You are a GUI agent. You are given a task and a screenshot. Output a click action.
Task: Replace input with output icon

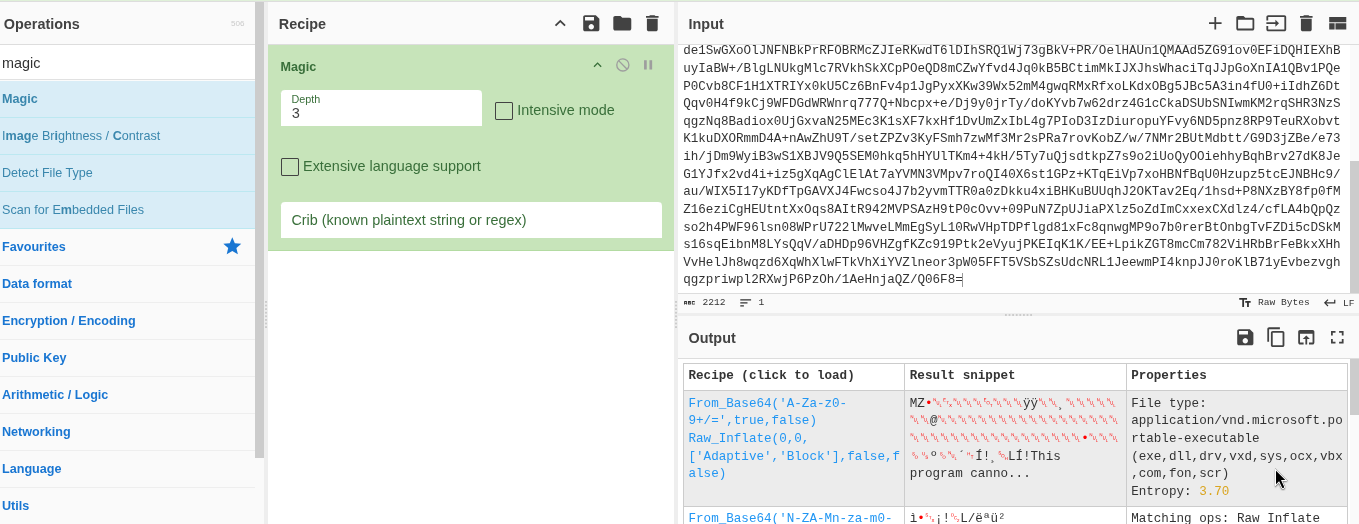[x=1306, y=337]
